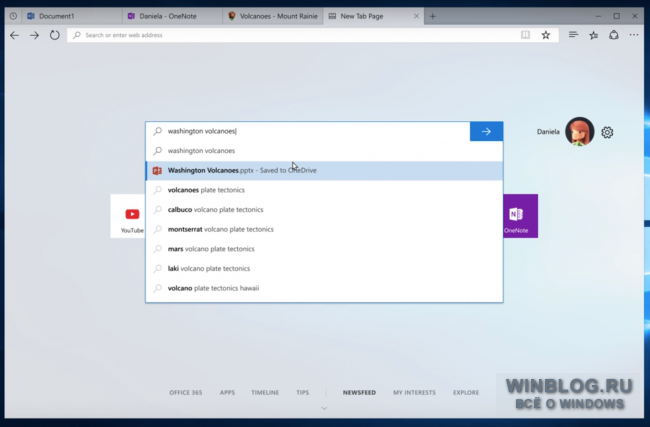Viewport: 650px width, 427px height.
Task: Select 'laki volcano plate tectonics' suggestion
Action: click(x=324, y=268)
